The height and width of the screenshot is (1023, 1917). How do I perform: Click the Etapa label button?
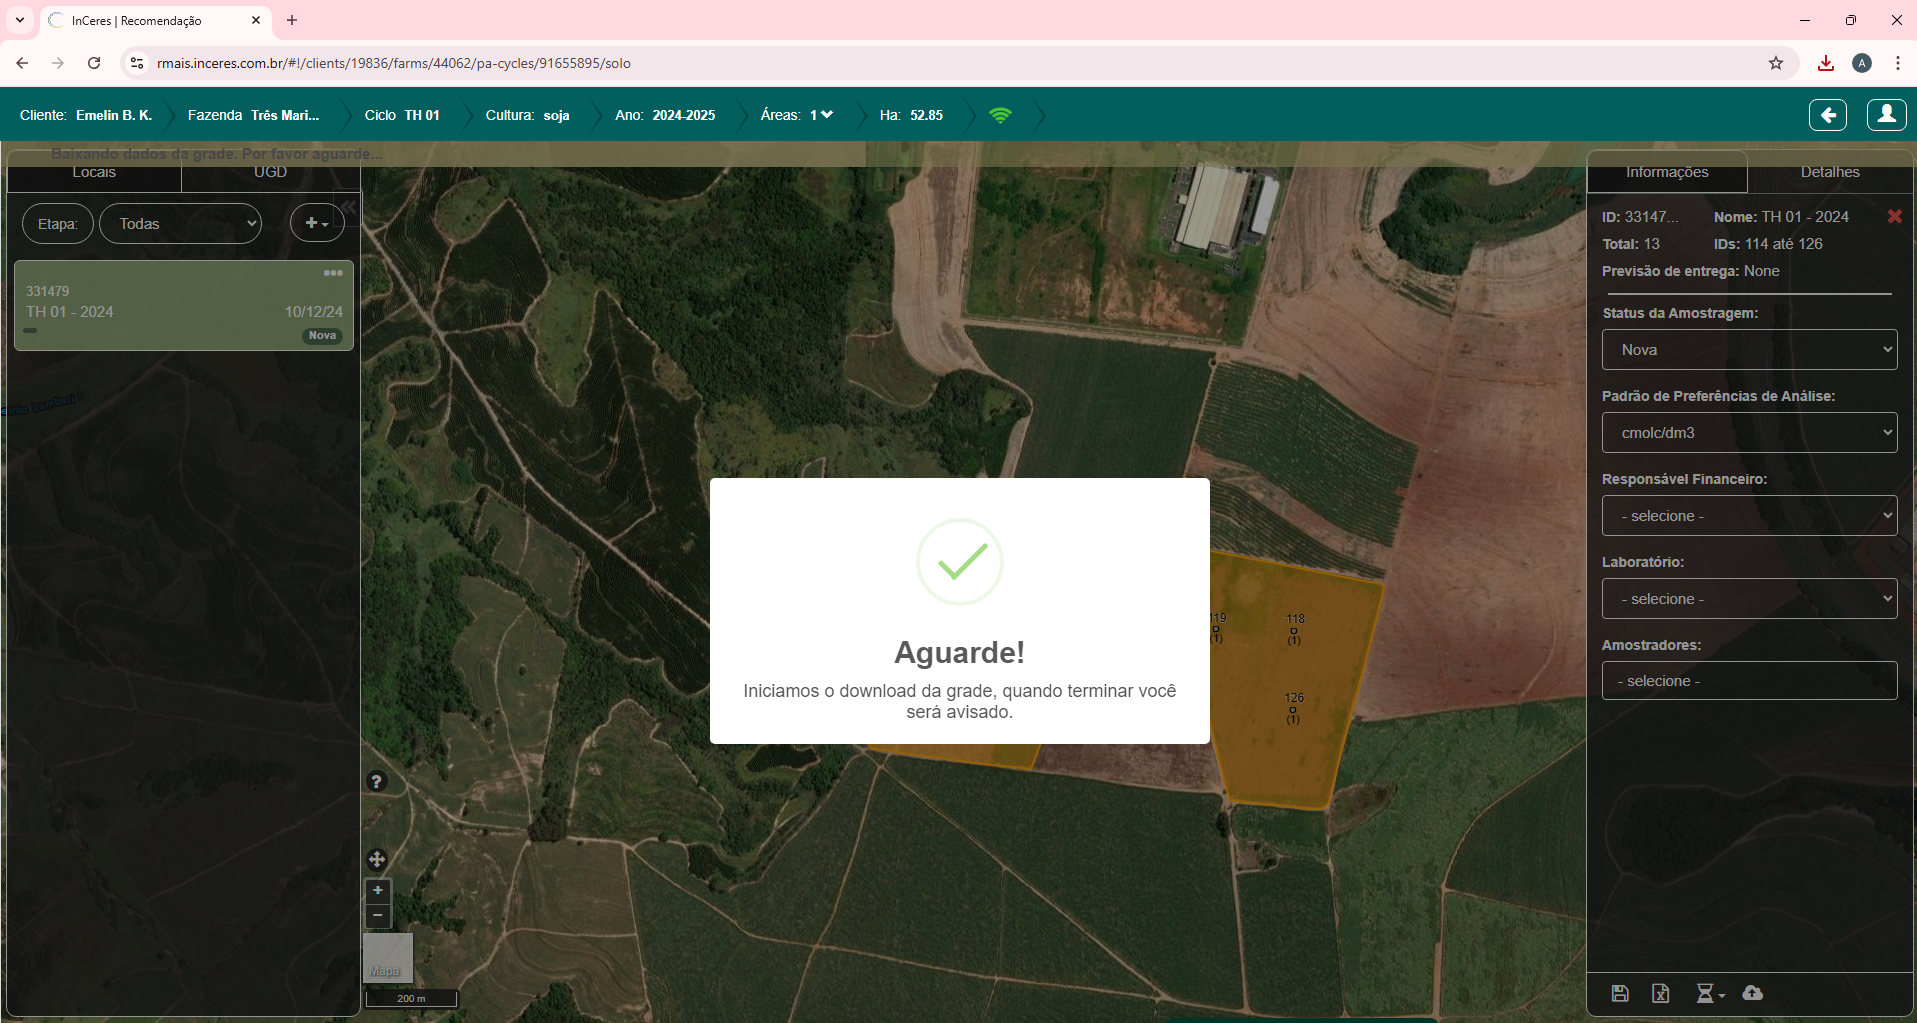click(x=58, y=224)
